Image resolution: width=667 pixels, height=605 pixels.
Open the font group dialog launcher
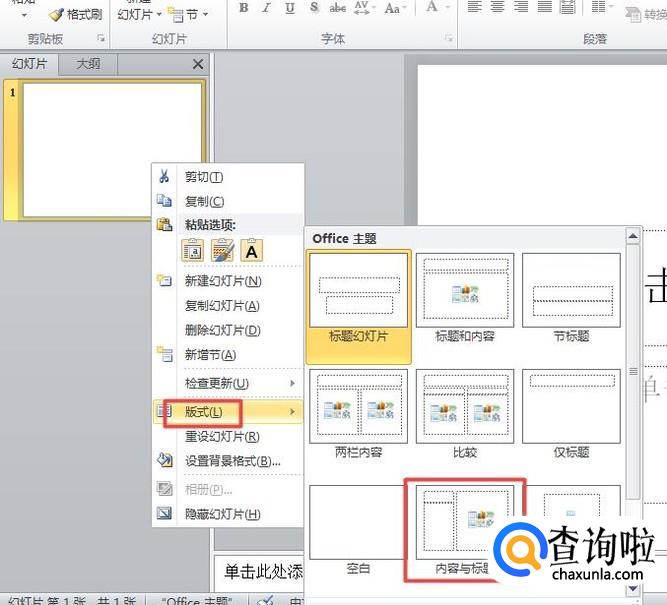(448, 39)
